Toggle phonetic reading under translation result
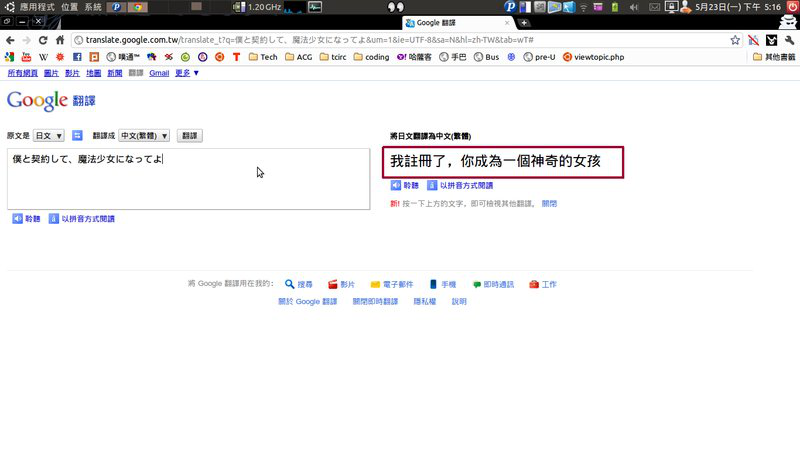The width and height of the screenshot is (800, 450). point(460,186)
